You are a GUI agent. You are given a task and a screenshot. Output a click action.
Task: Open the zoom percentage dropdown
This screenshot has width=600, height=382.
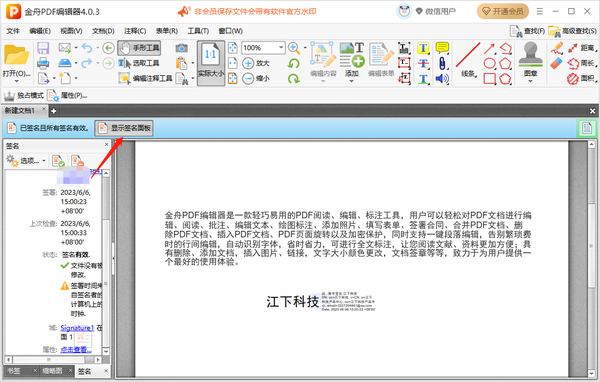click(x=281, y=48)
